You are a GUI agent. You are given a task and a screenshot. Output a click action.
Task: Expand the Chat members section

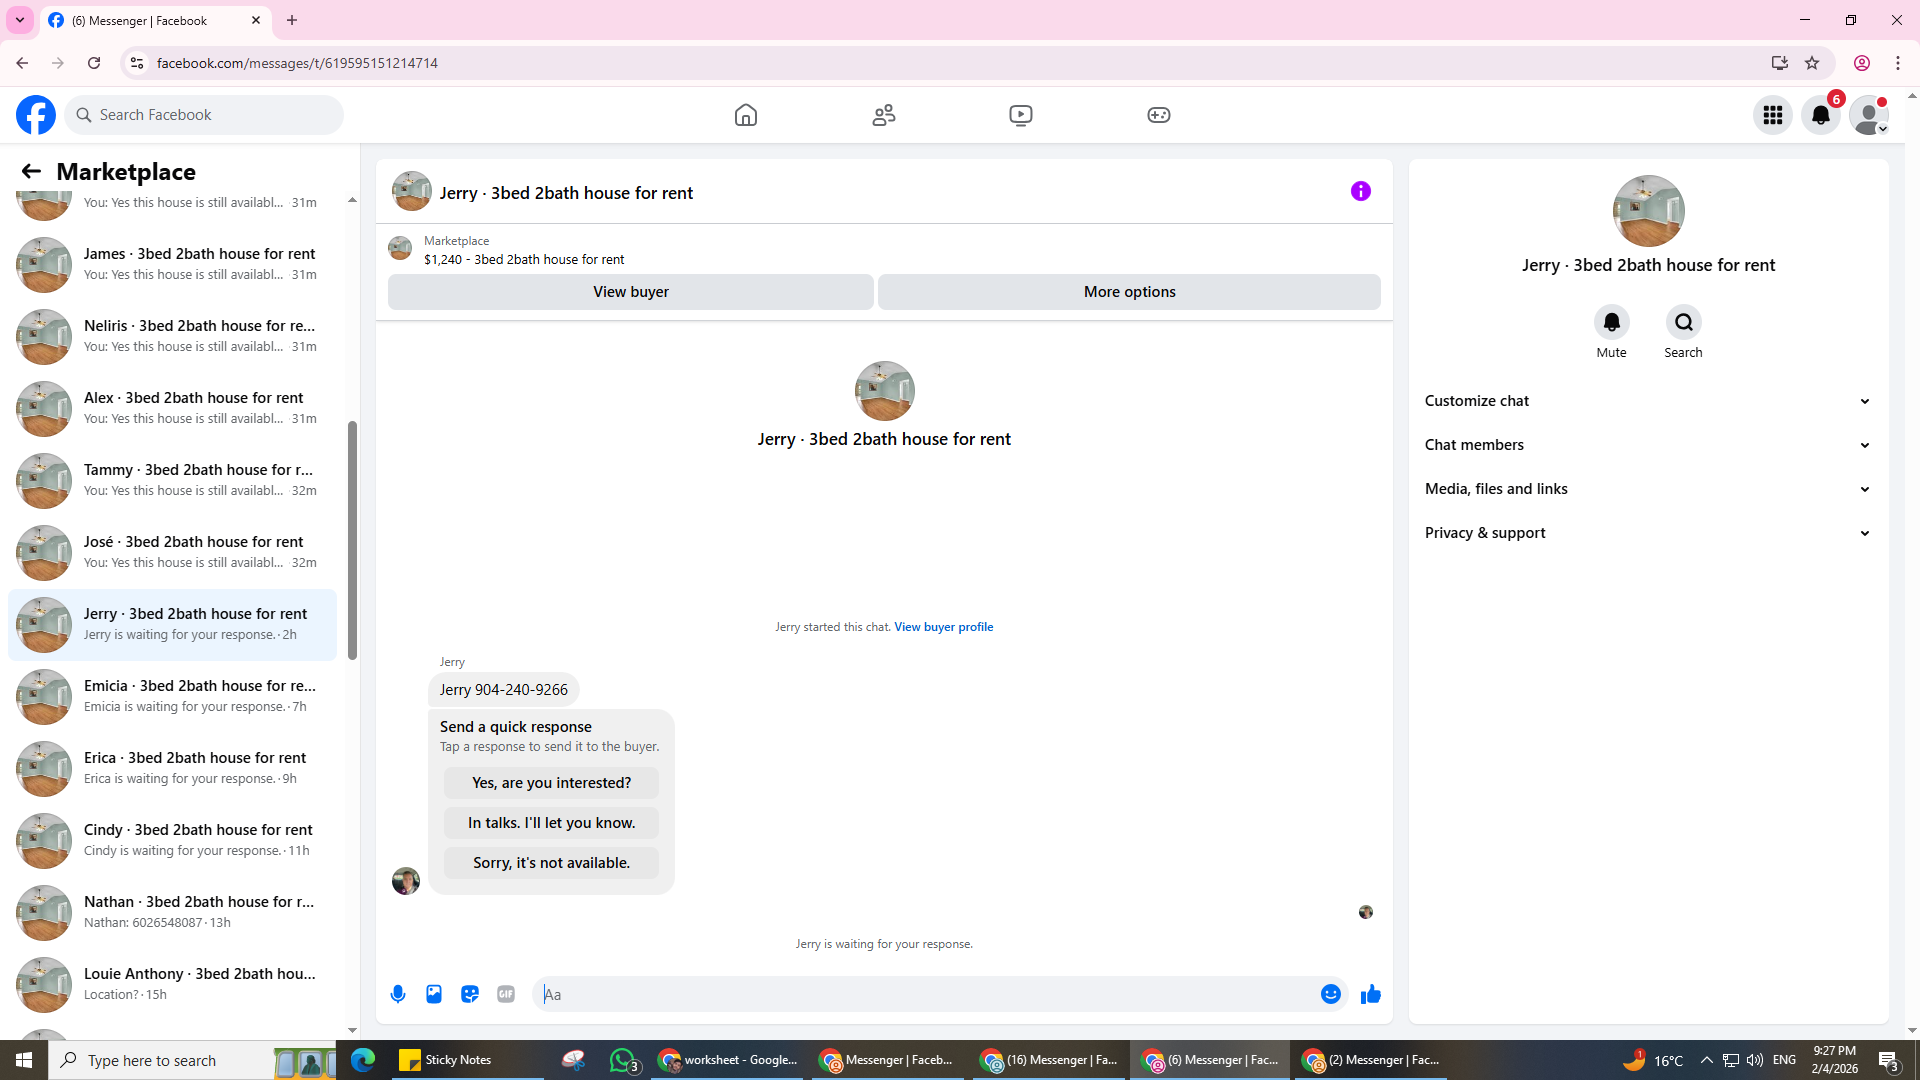(x=1647, y=445)
